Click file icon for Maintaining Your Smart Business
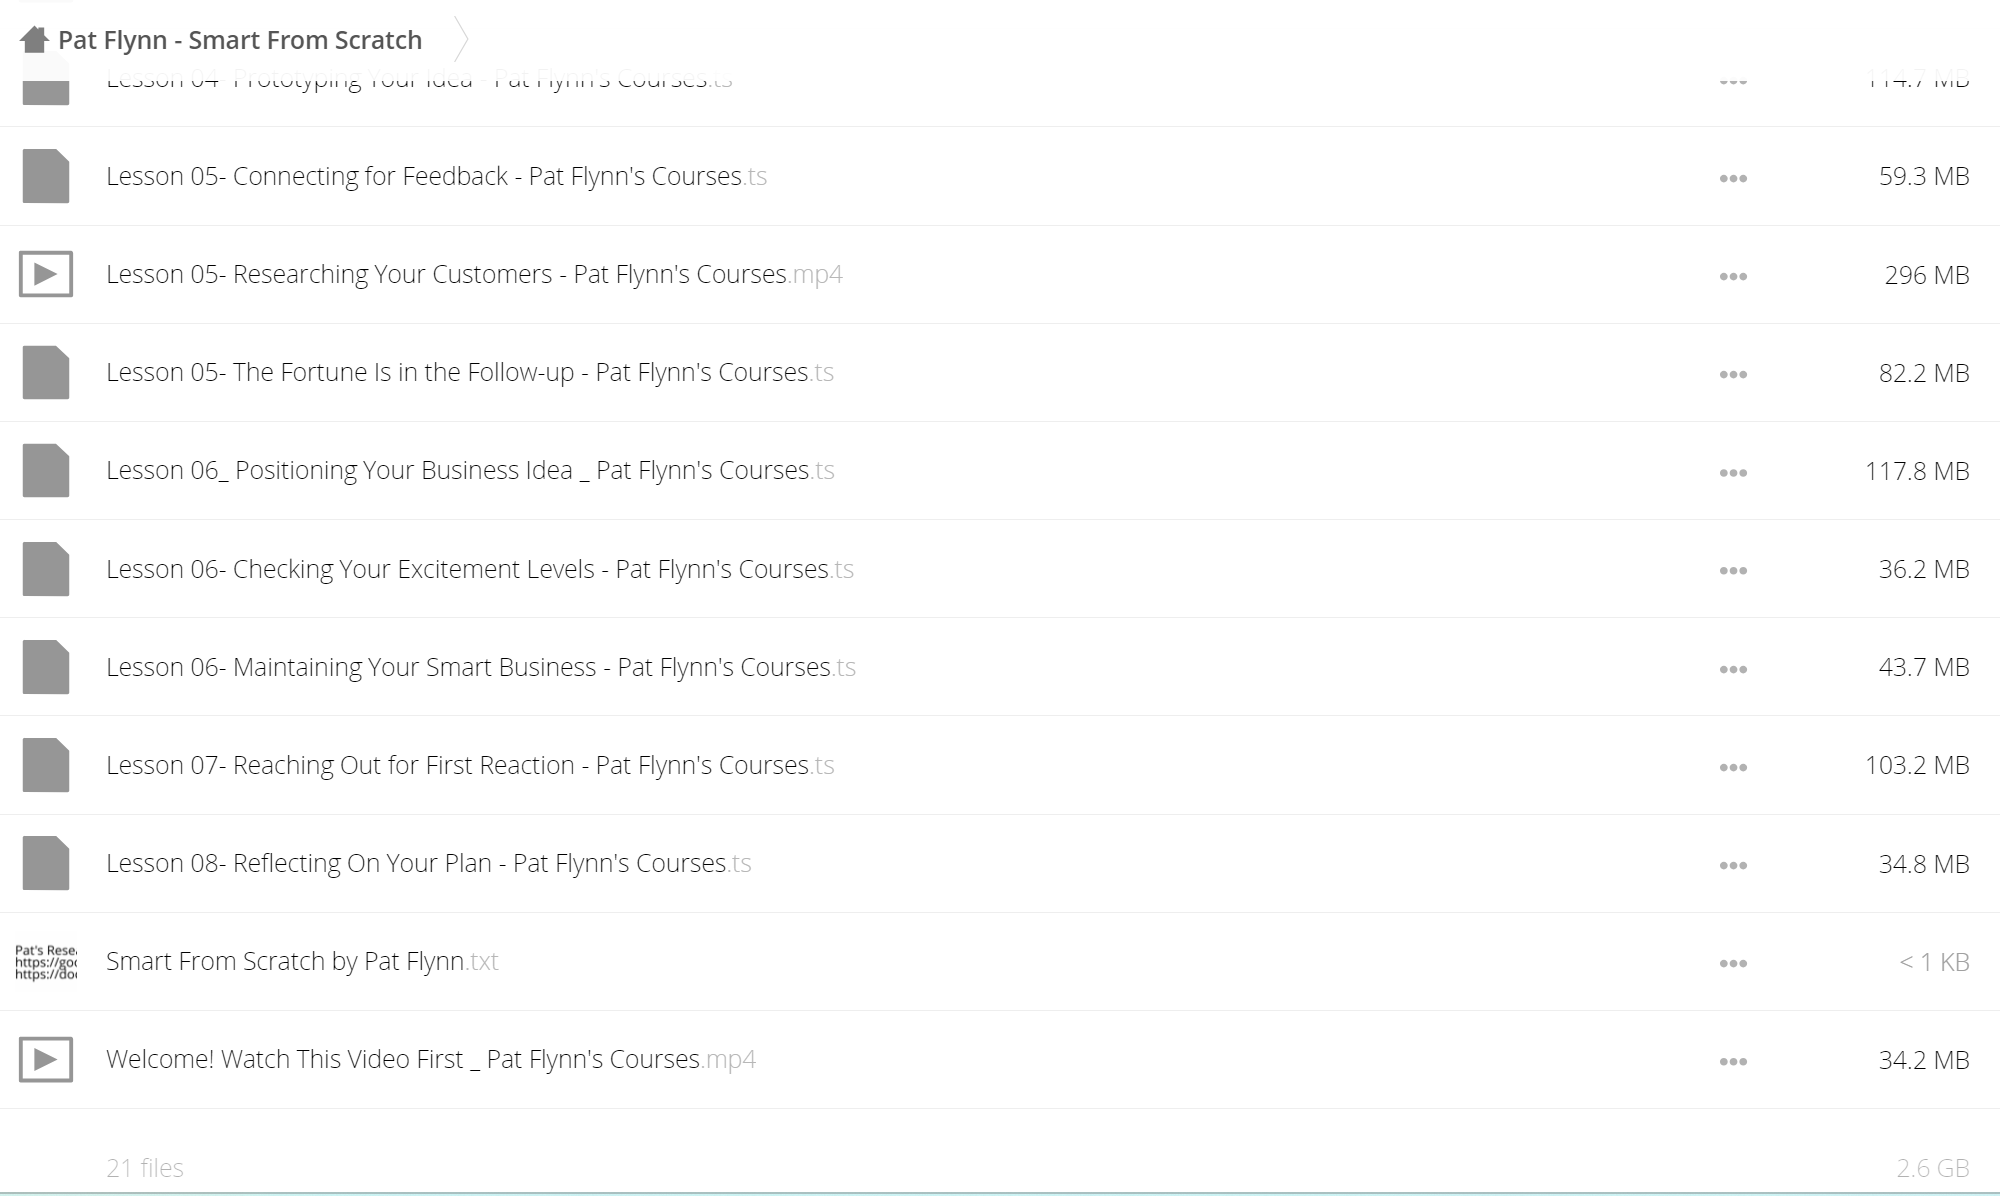Screen dimensions: 2000x1196 pyautogui.click(x=46, y=667)
